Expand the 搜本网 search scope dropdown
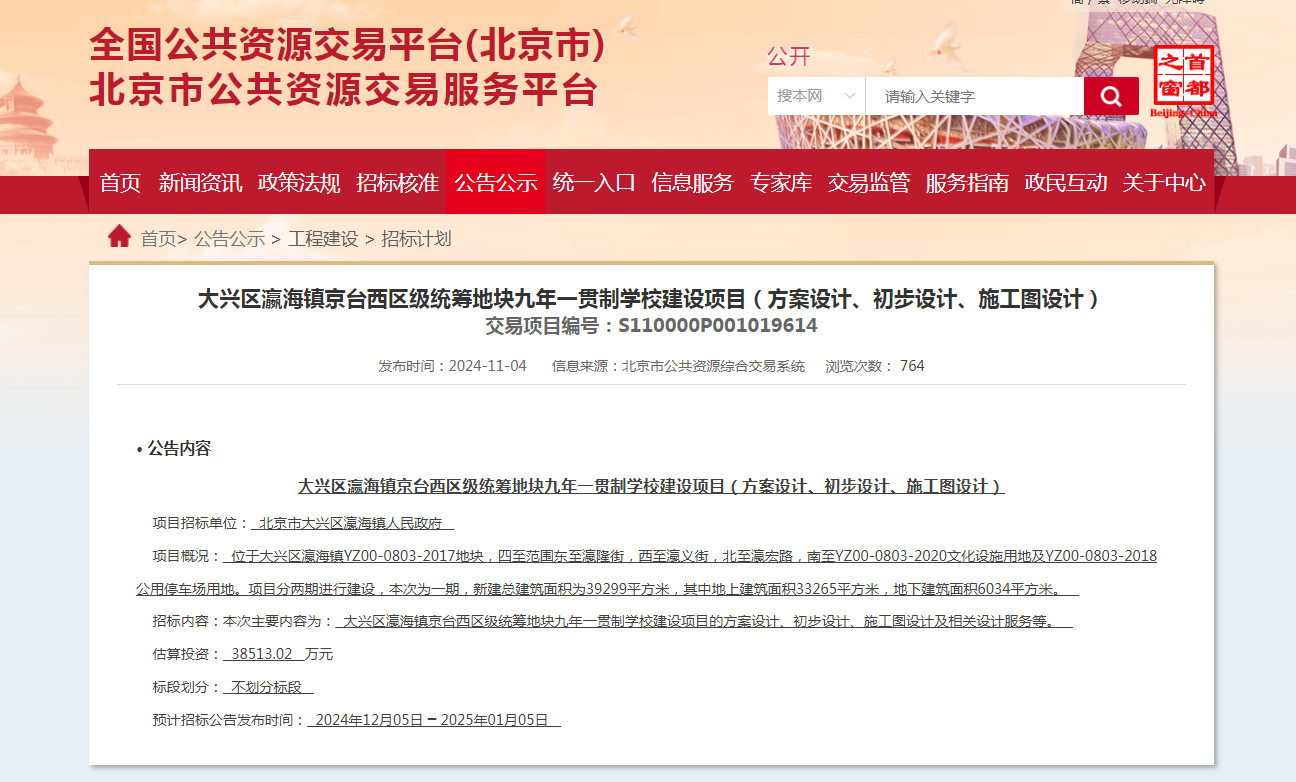Screen dimensions: 1296x782 pos(817,96)
